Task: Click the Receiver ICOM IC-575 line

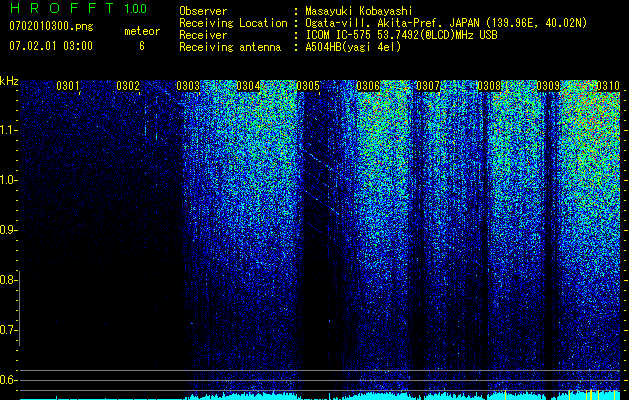Action: [401, 35]
